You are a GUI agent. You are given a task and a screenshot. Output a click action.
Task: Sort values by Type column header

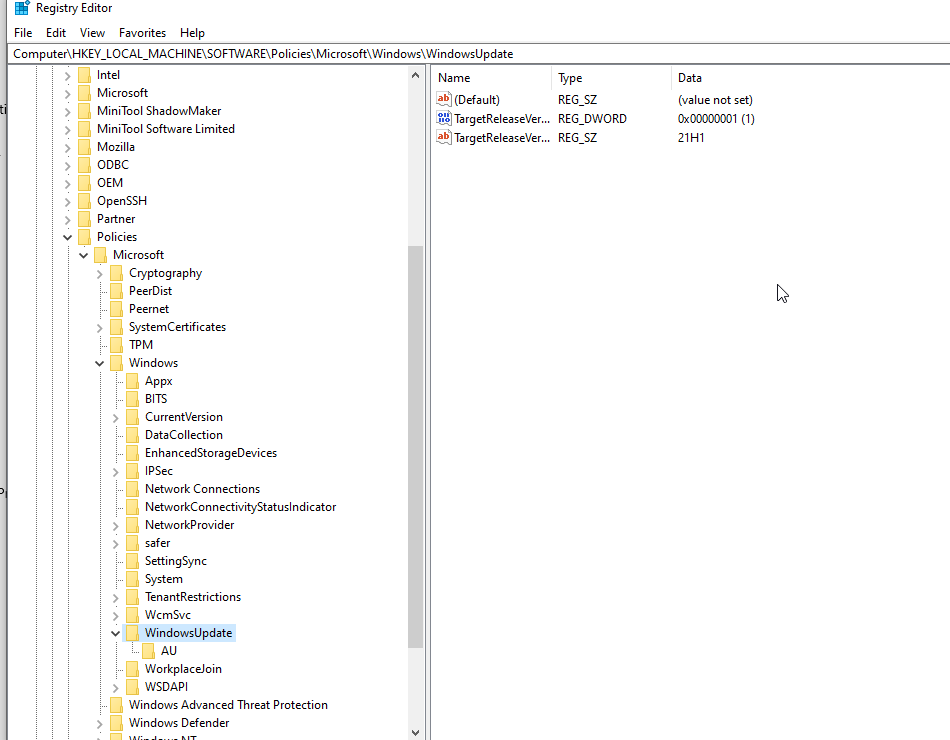611,78
